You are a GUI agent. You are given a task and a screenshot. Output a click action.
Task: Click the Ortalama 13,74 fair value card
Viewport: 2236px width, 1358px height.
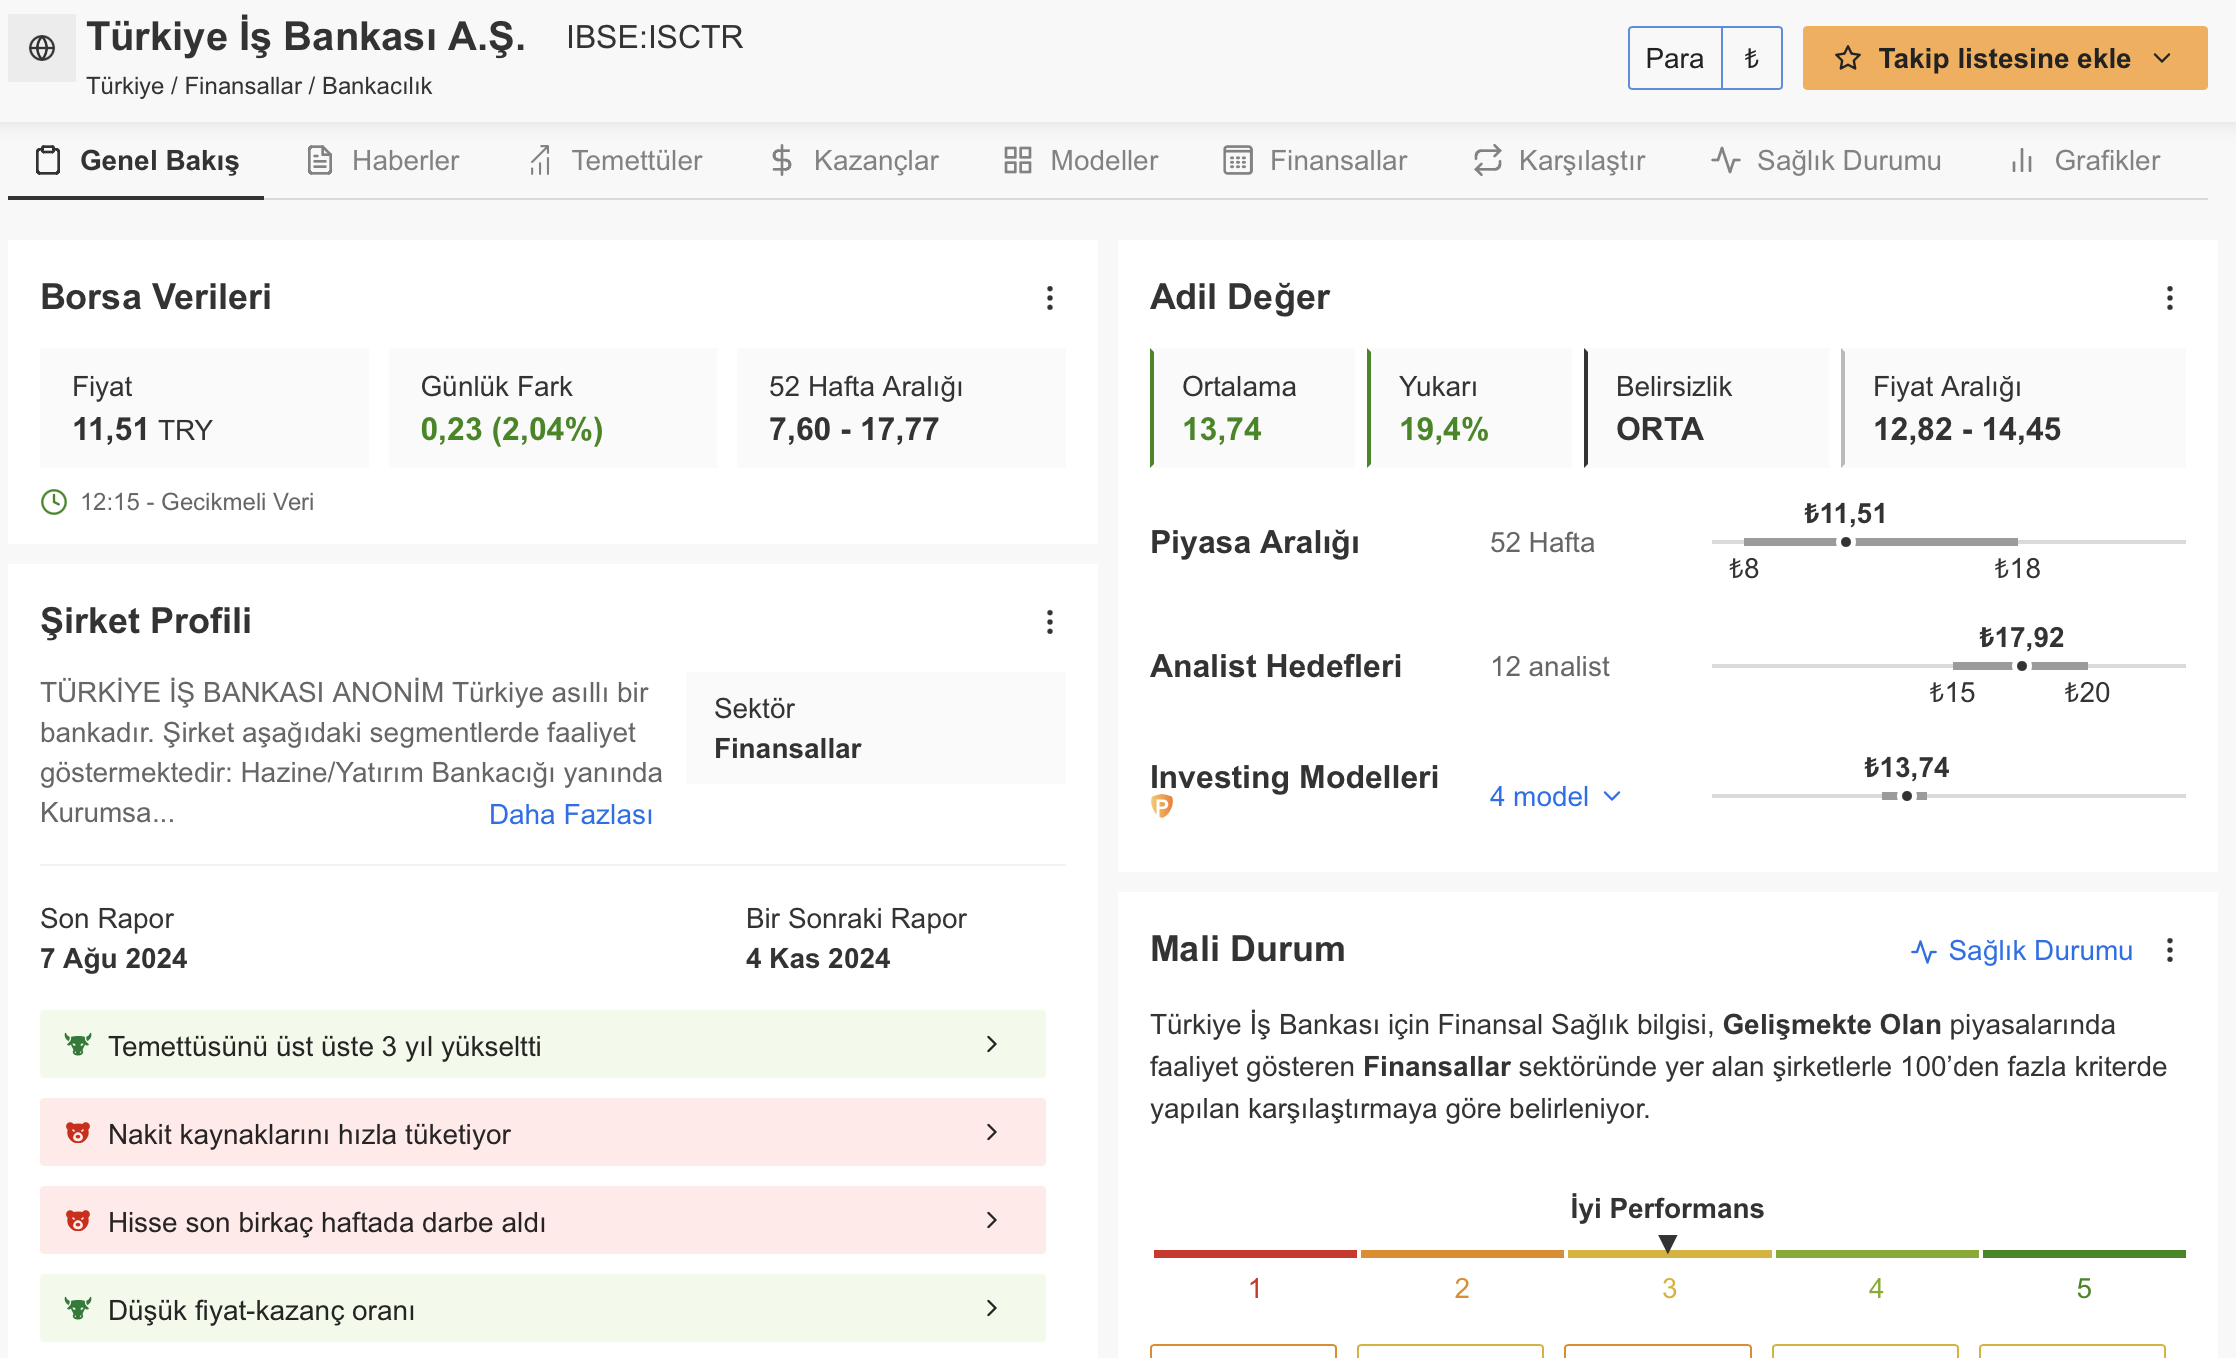[1252, 408]
